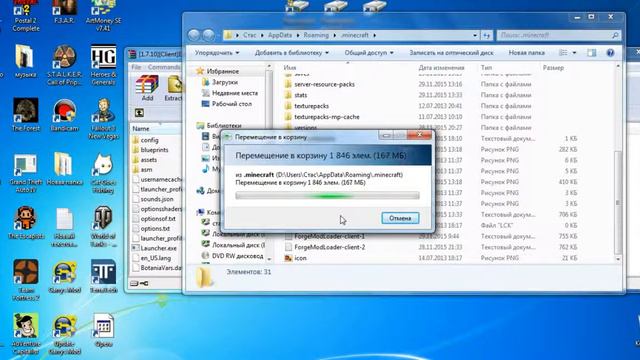
Task: Sort files by Дата изменения column header
Action: pyautogui.click(x=441, y=67)
